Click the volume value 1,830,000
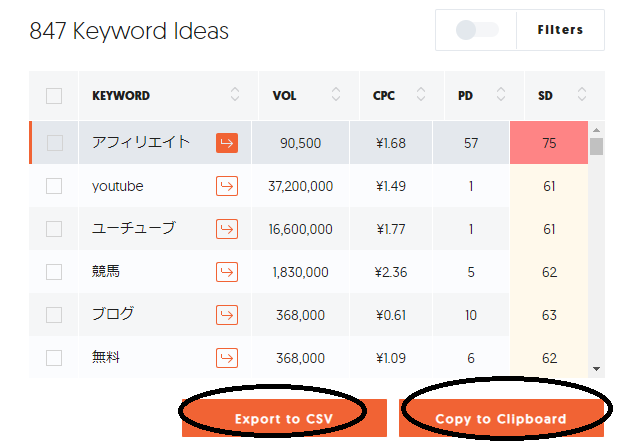 tap(301, 272)
